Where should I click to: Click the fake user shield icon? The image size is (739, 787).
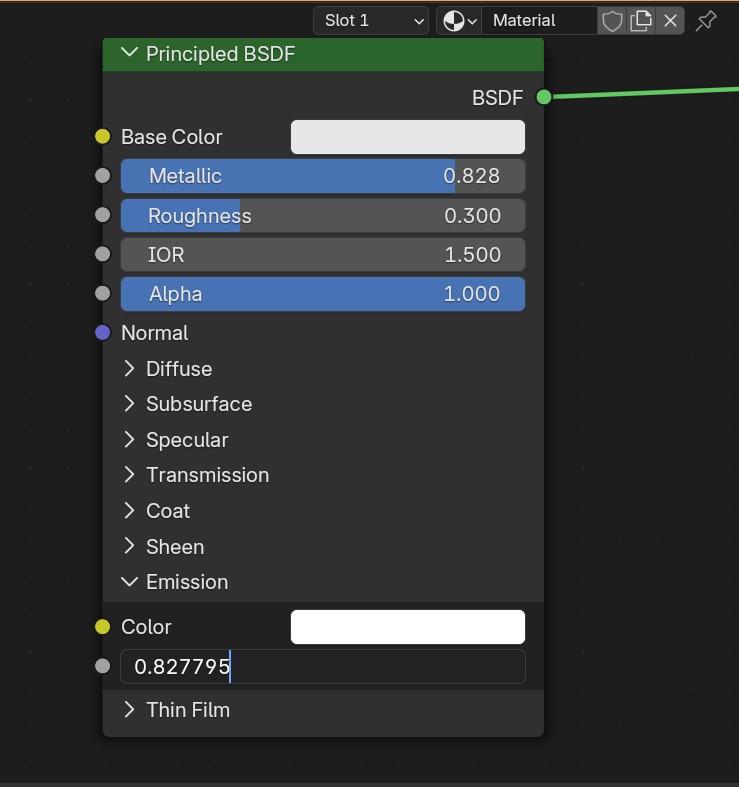click(612, 20)
